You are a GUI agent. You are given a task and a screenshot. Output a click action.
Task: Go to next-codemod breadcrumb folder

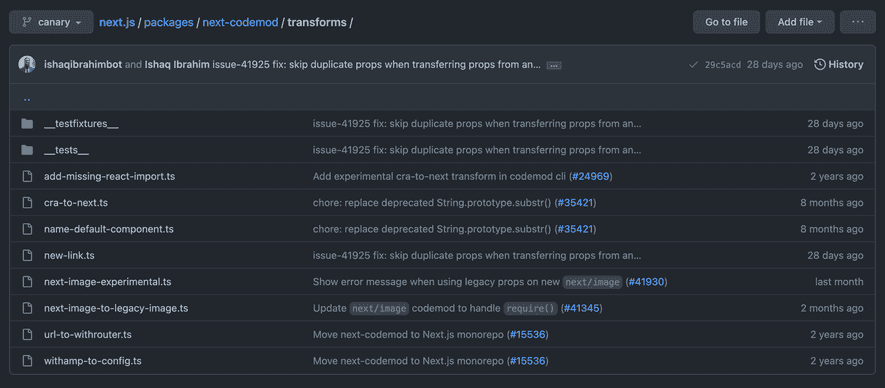240,23
